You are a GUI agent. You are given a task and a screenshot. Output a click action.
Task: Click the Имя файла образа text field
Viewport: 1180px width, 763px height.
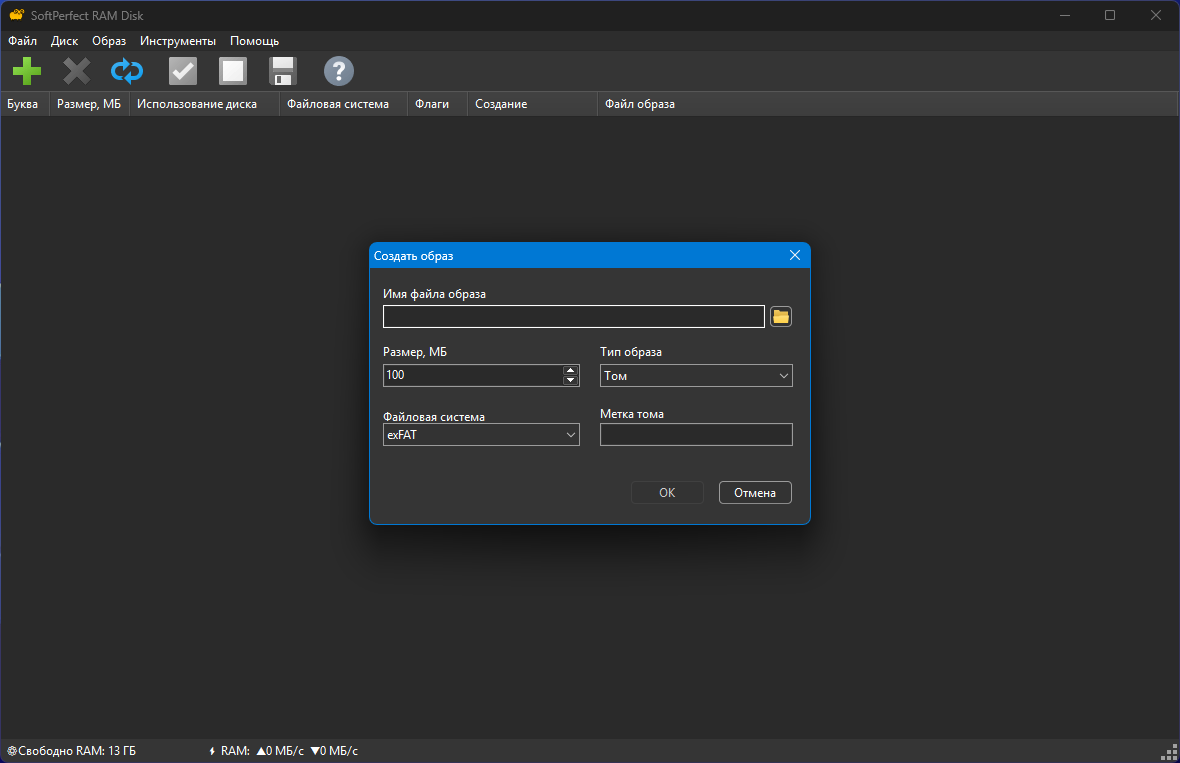pos(573,317)
